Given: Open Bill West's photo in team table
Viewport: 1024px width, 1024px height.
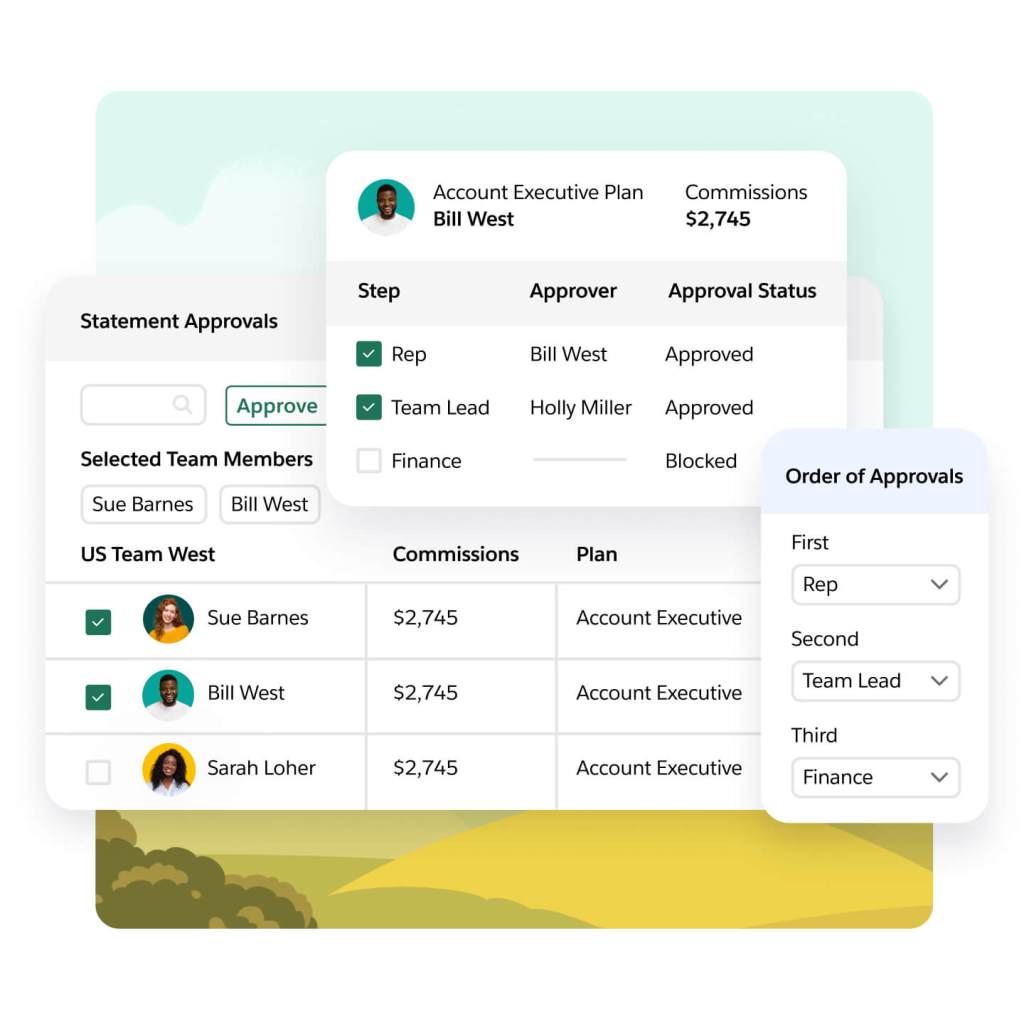Looking at the screenshot, I should pos(168,694).
